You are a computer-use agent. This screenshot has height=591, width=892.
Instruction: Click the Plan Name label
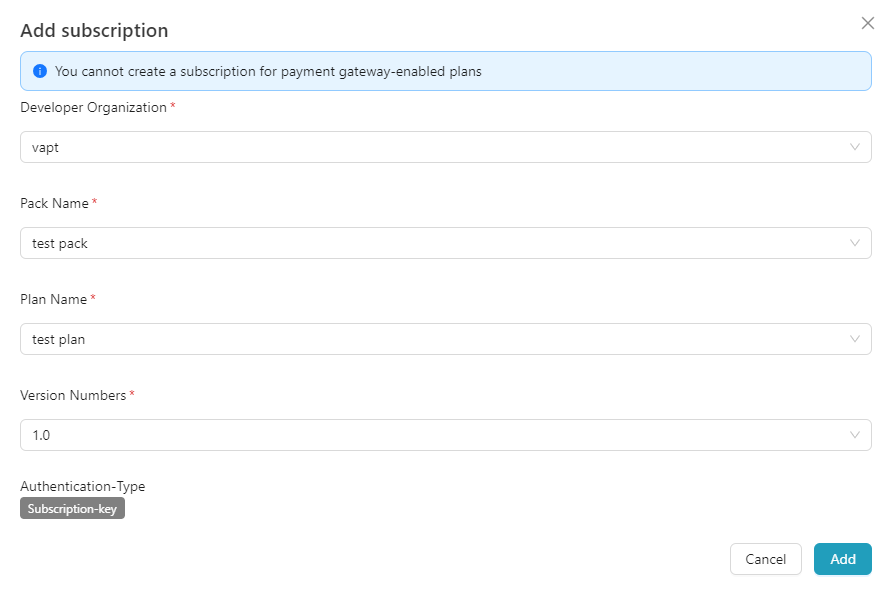(54, 299)
